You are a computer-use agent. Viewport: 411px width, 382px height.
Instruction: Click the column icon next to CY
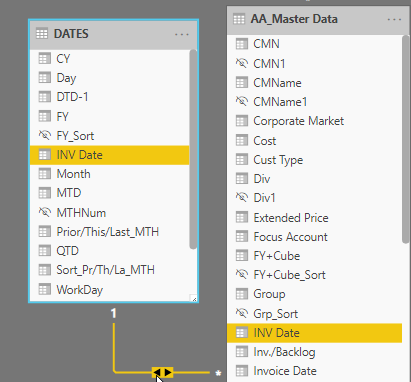click(45, 58)
